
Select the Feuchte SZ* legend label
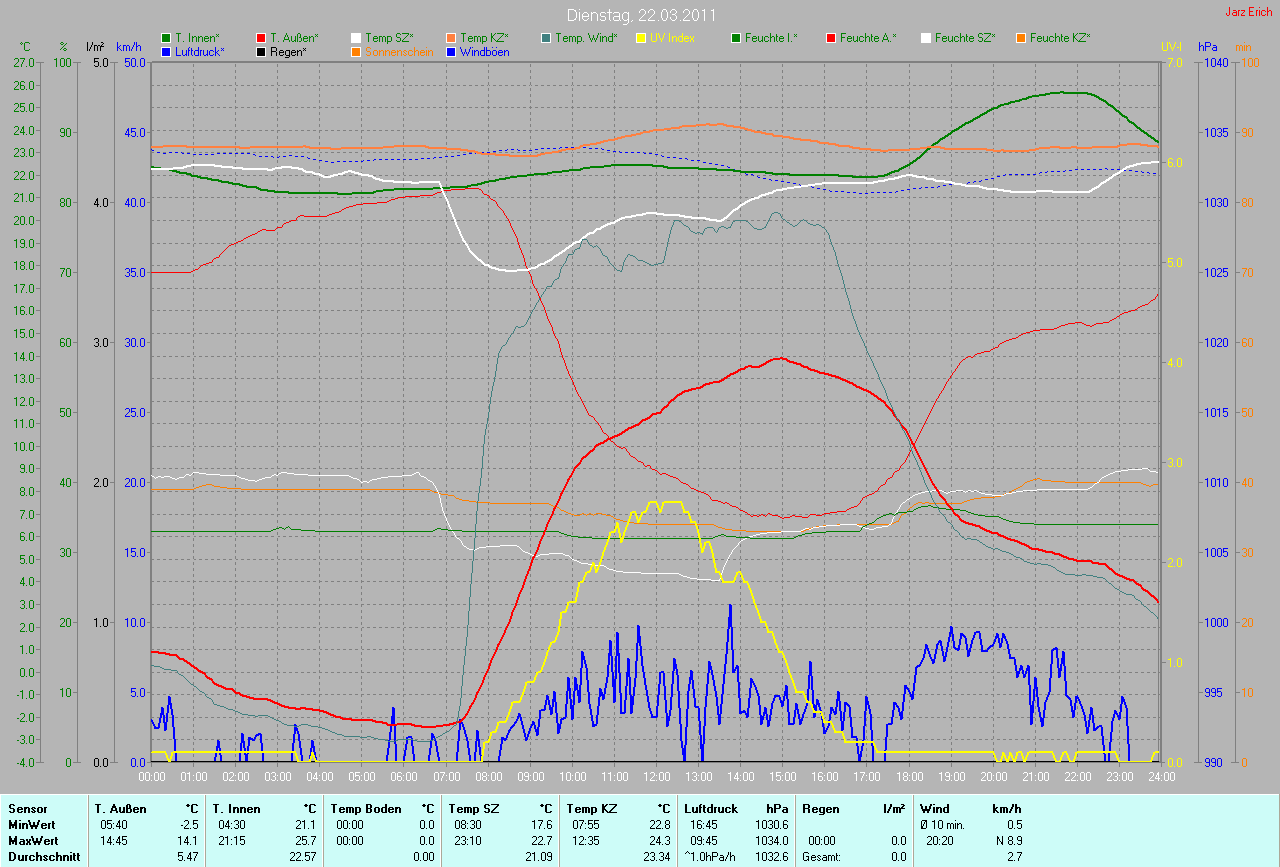[964, 38]
